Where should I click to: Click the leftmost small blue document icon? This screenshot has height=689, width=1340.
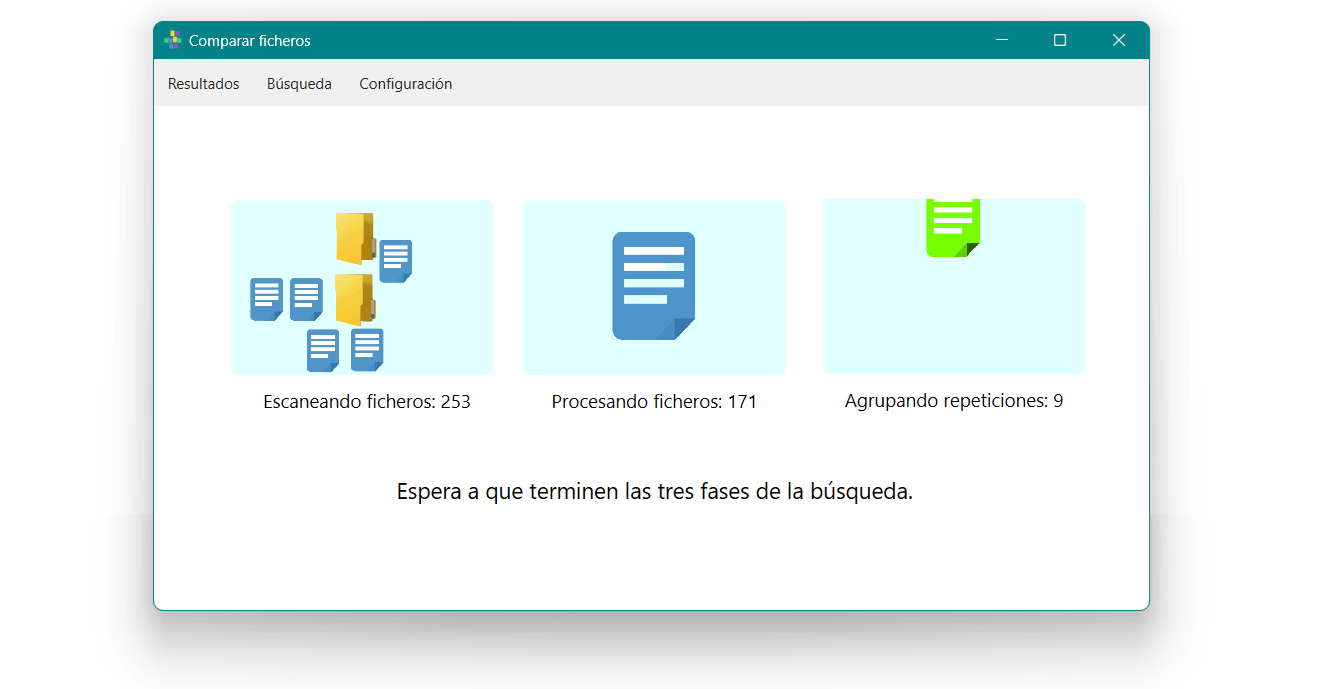266,299
